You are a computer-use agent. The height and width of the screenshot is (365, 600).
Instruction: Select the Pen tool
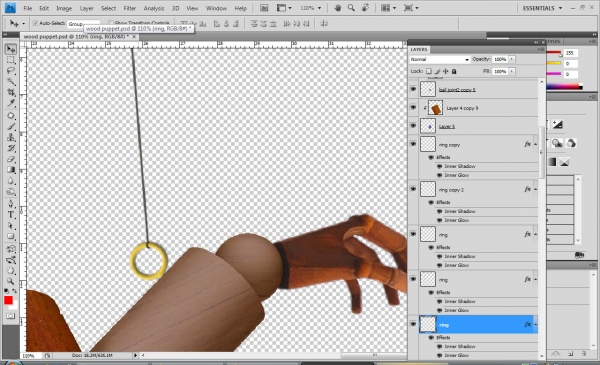click(11, 204)
